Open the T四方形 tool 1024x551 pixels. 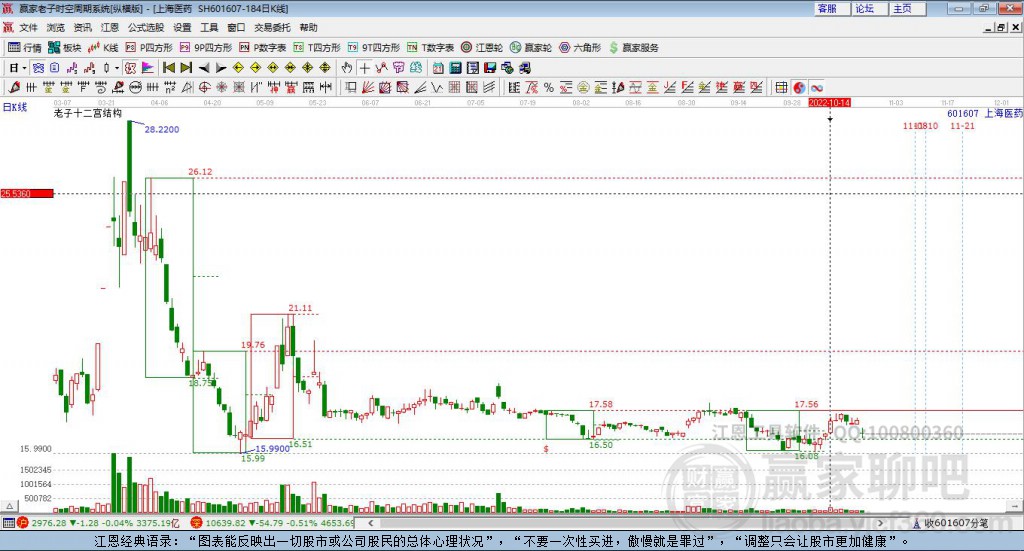point(317,48)
